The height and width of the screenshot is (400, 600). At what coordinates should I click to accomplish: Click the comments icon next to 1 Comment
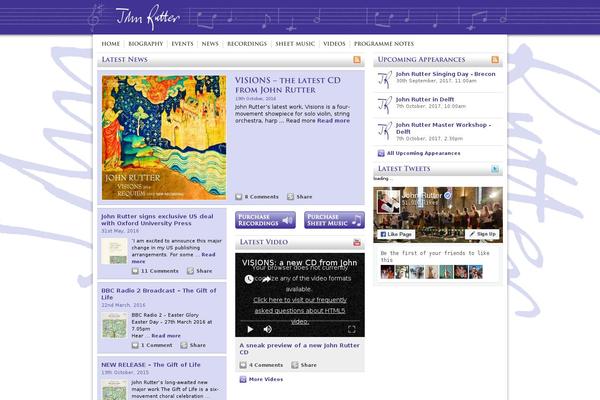(135, 345)
